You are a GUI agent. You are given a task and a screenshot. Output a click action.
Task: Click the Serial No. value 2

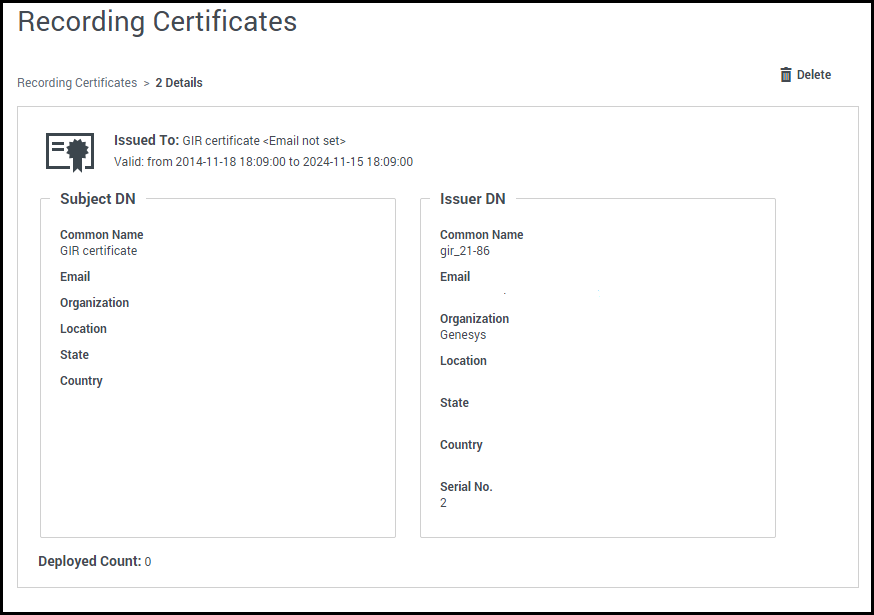pos(443,503)
